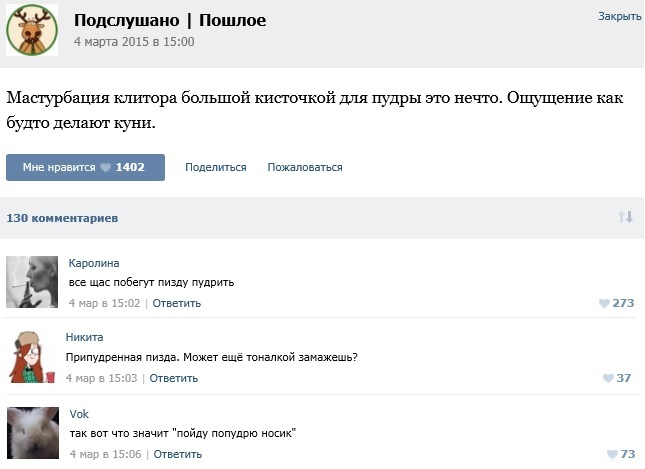Reply to Никита's comment with Ответить
Viewport: 645px width, 469px height.
174,378
